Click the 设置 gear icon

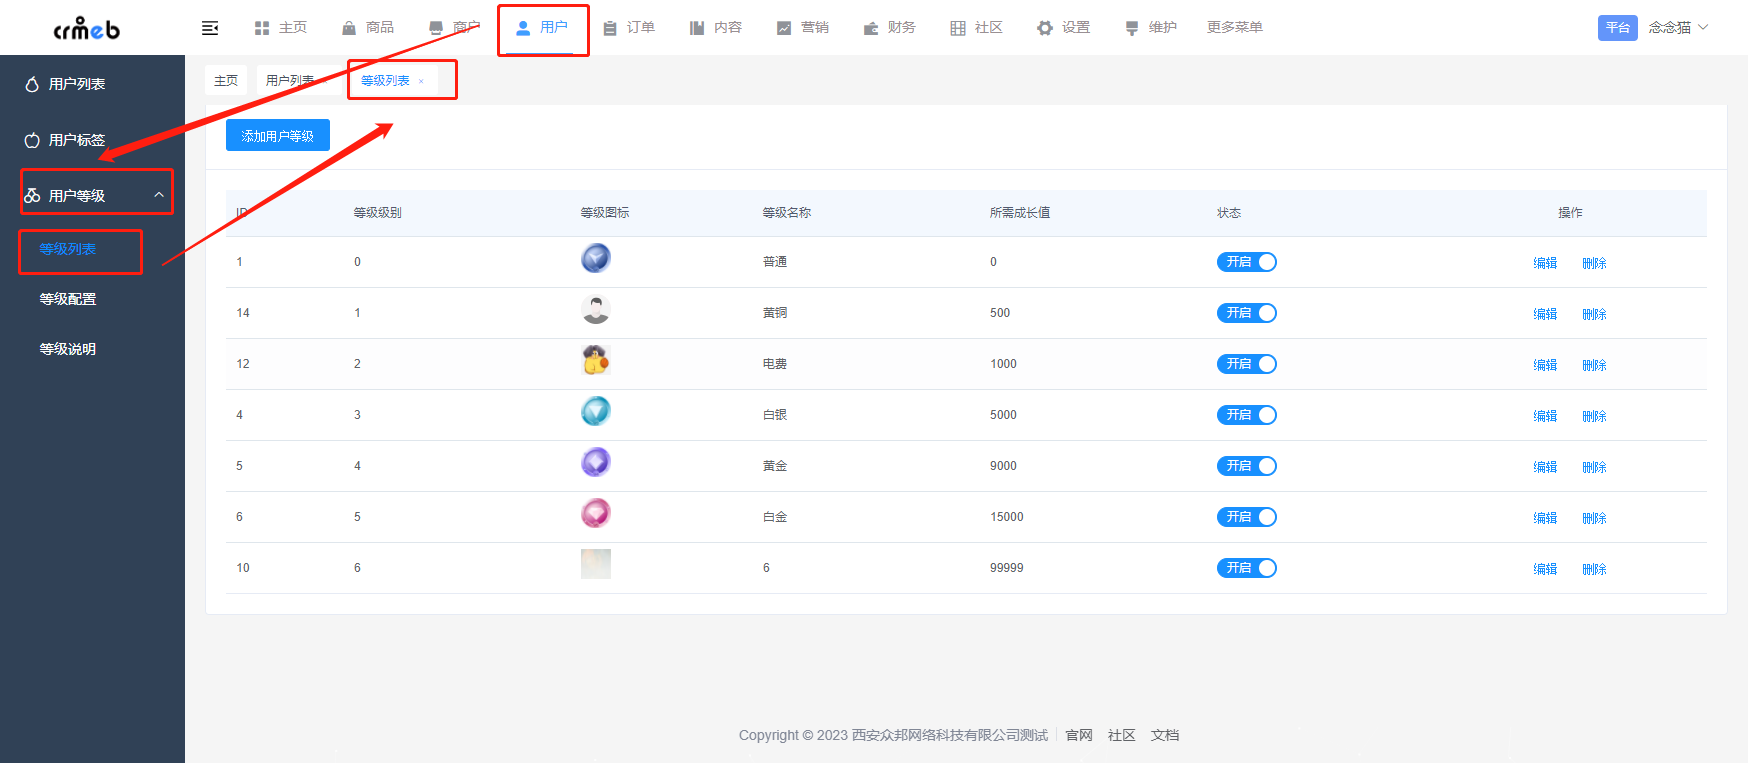1045,28
